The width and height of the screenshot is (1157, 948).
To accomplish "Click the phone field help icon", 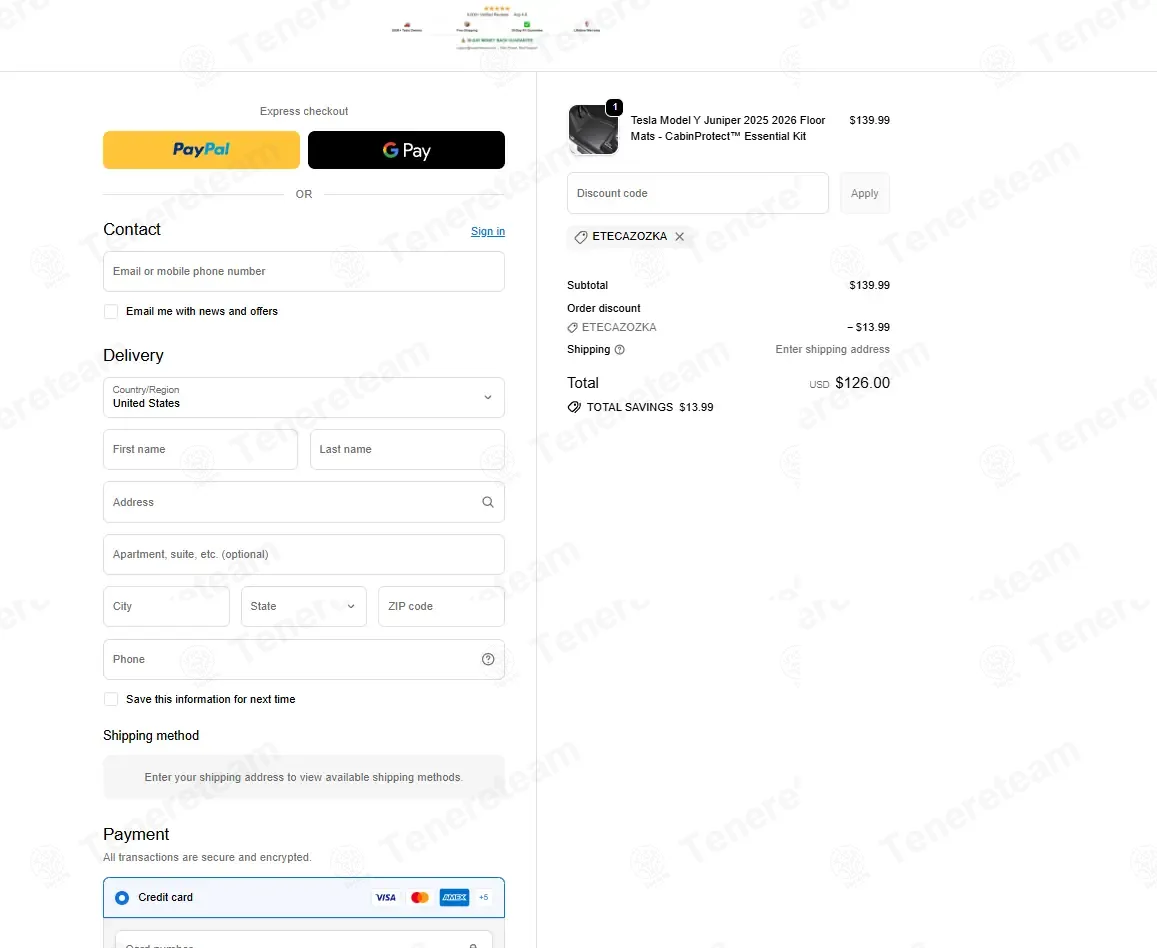I will 488,660.
